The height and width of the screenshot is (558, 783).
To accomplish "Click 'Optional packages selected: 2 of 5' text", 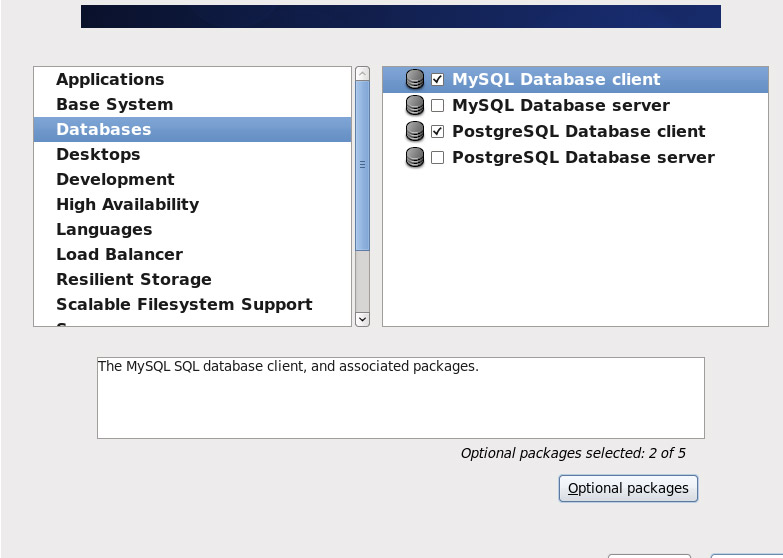I will coord(573,453).
